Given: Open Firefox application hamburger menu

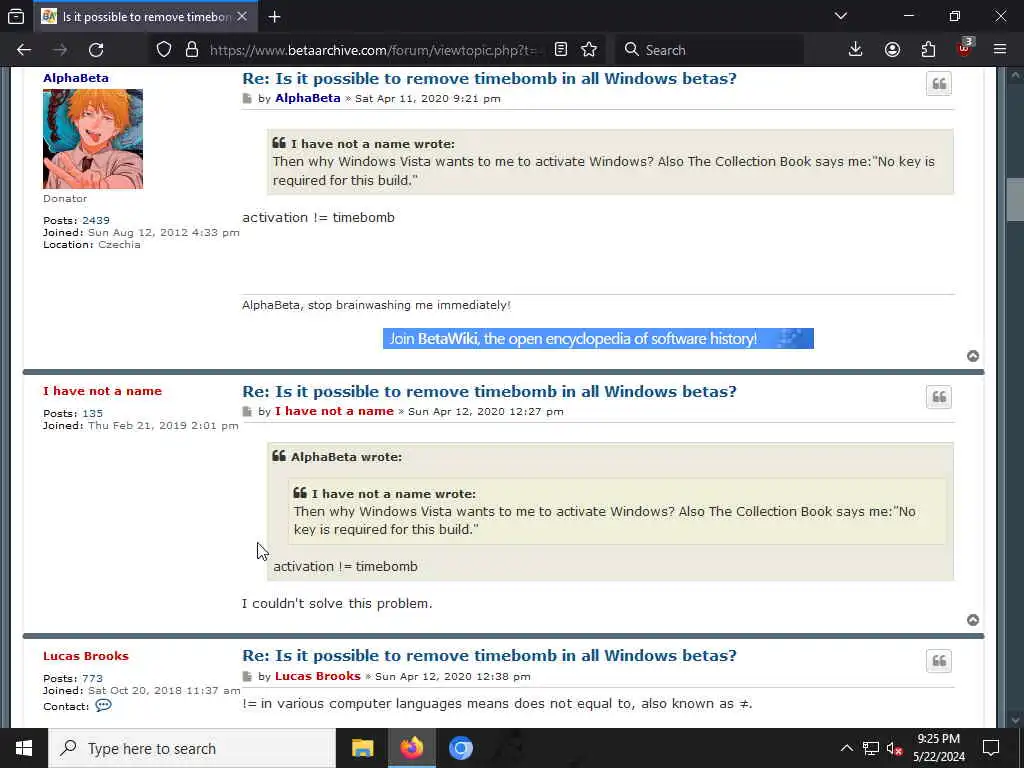Looking at the screenshot, I should pos(1000,50).
